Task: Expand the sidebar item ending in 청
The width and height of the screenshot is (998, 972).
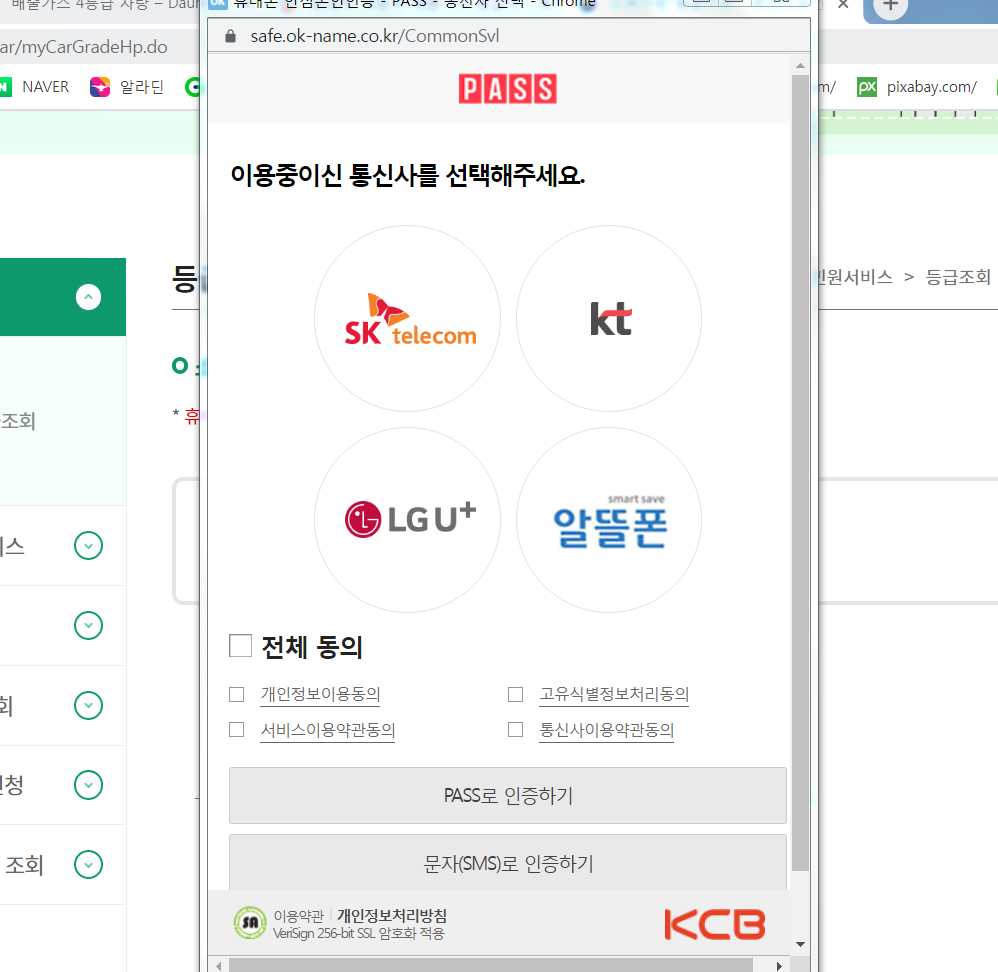Action: coord(88,785)
